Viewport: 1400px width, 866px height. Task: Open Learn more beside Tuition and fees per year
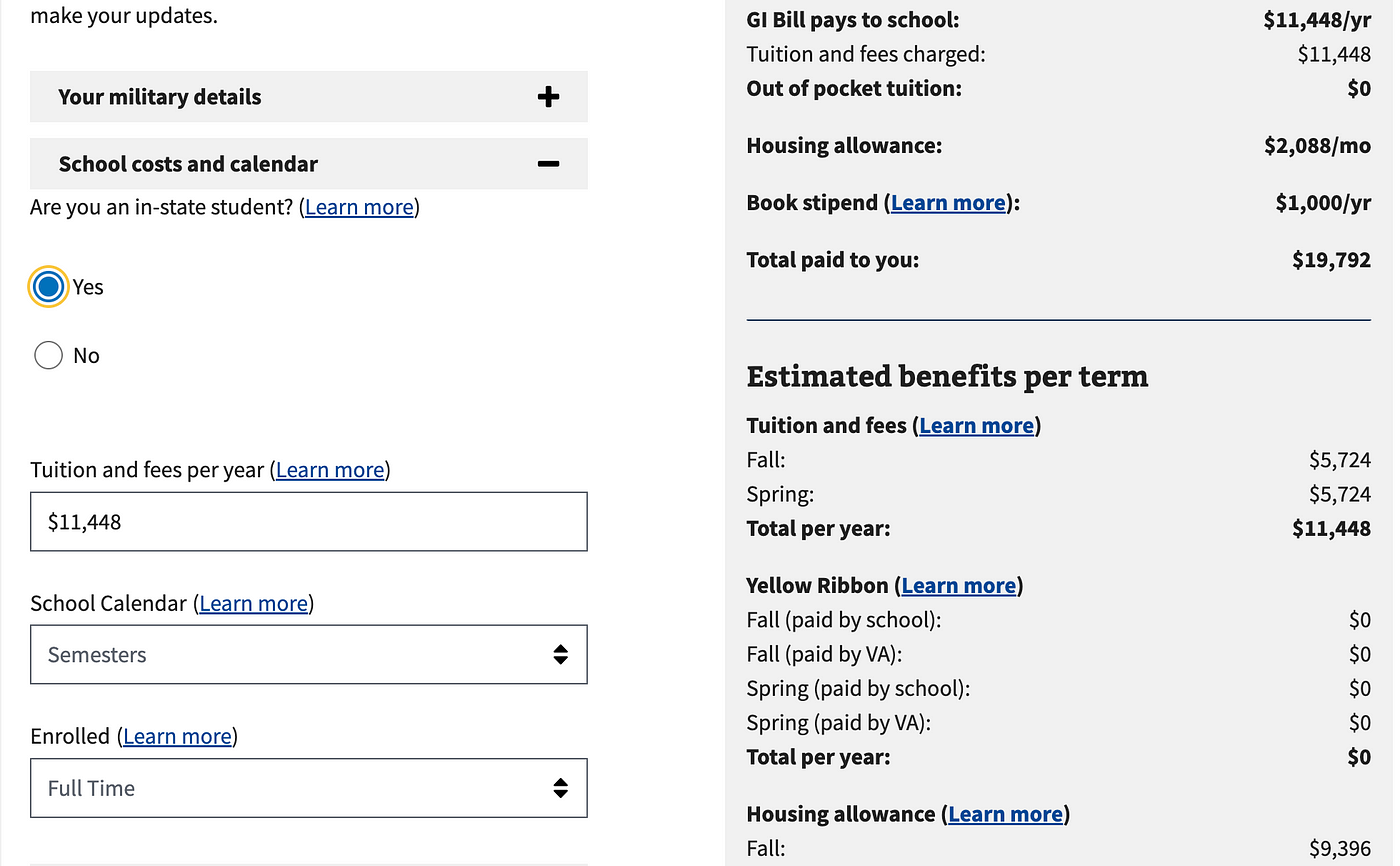(330, 470)
